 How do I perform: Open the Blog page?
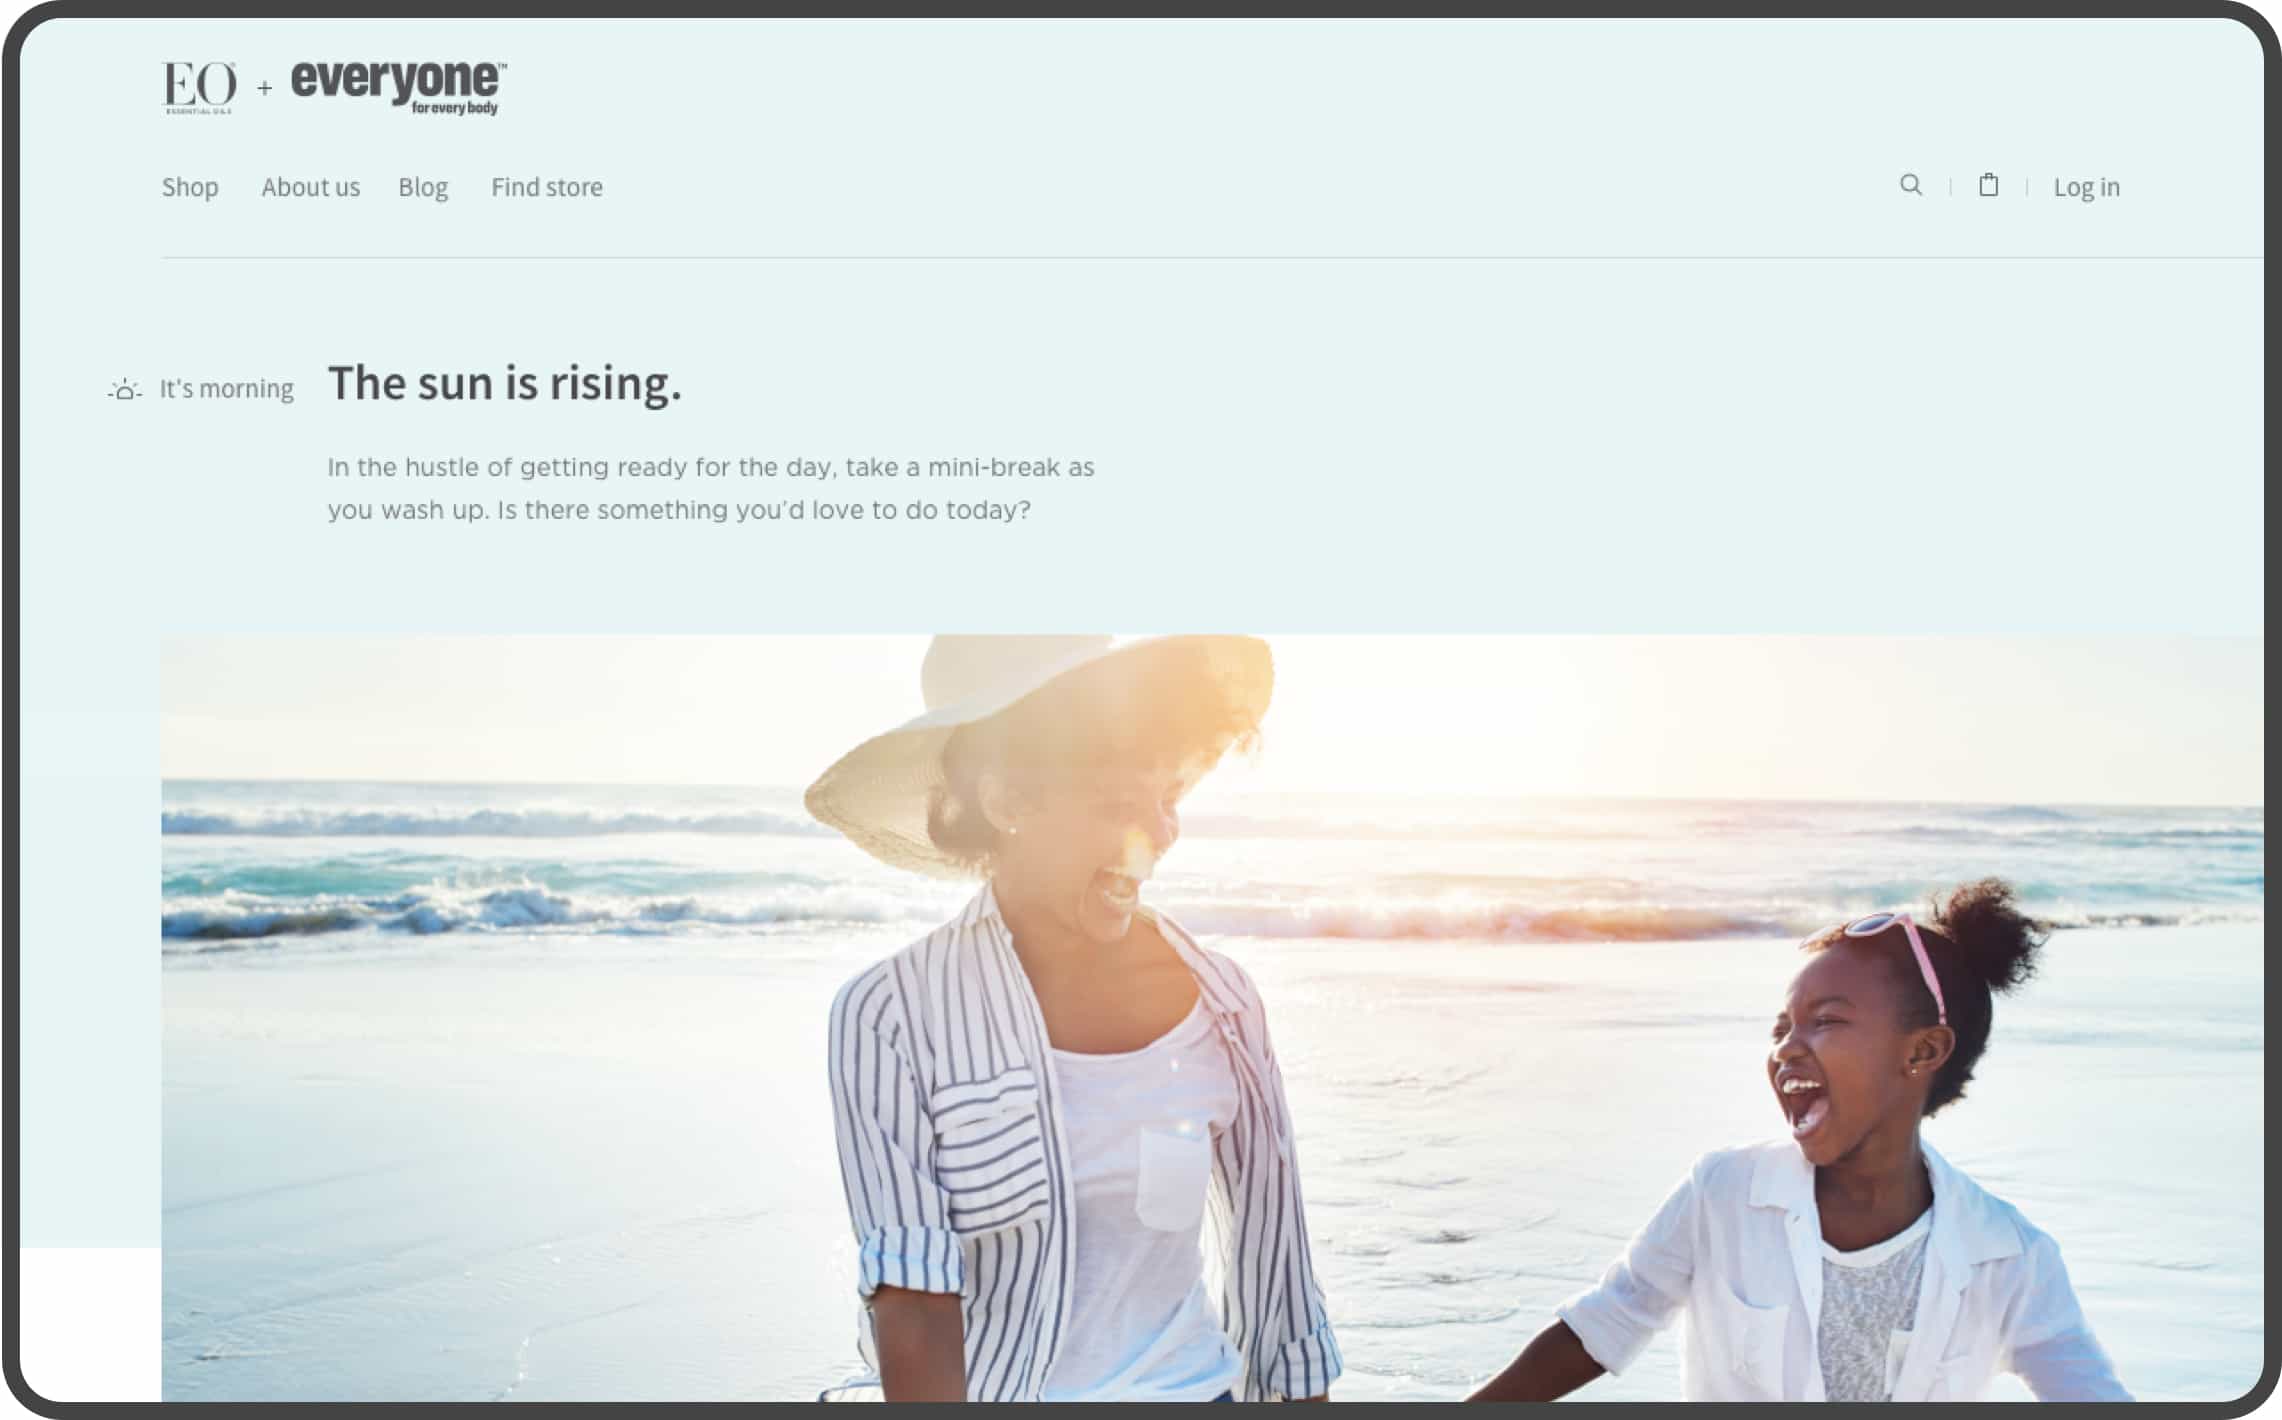(423, 187)
